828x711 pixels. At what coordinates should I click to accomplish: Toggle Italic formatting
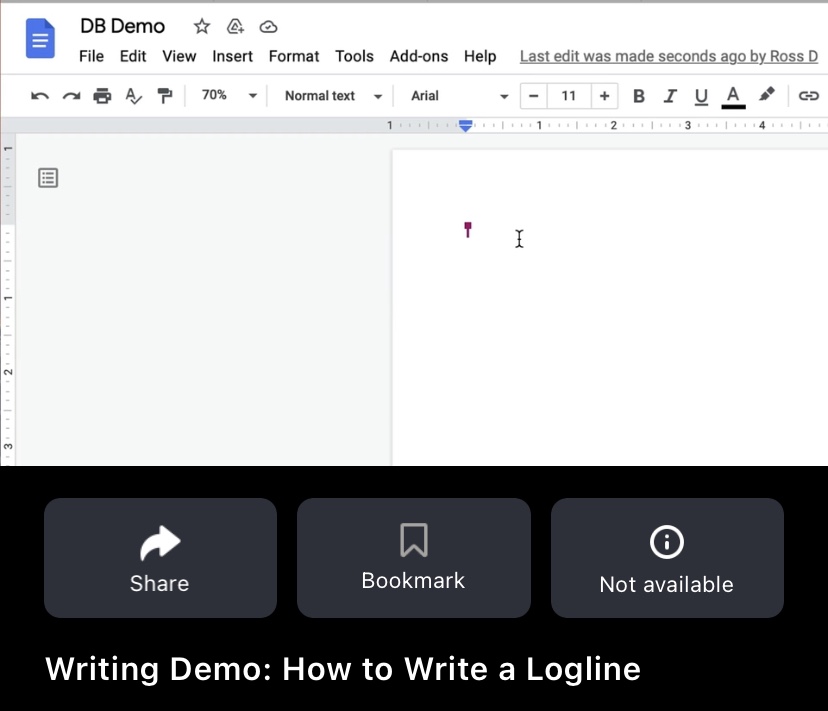click(x=670, y=96)
